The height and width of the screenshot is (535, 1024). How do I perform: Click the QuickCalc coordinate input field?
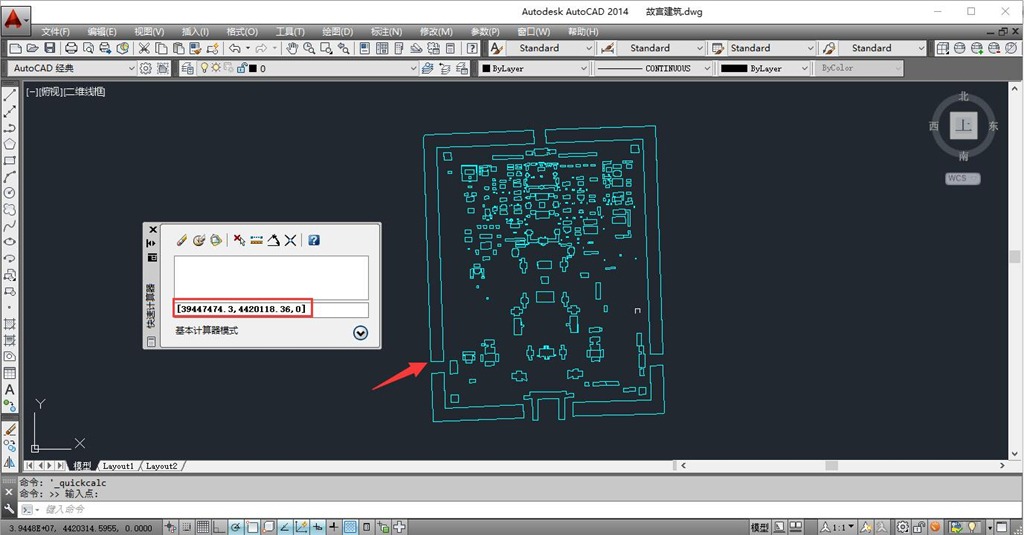[x=272, y=310]
